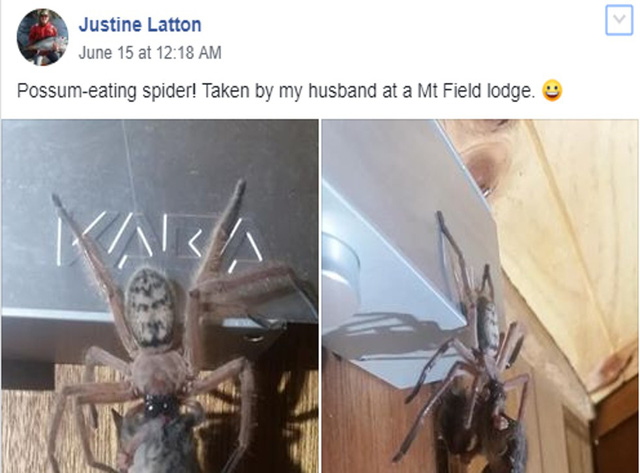Click the grinning emoji in the post
Screen dimensions: 640x473
coord(552,91)
